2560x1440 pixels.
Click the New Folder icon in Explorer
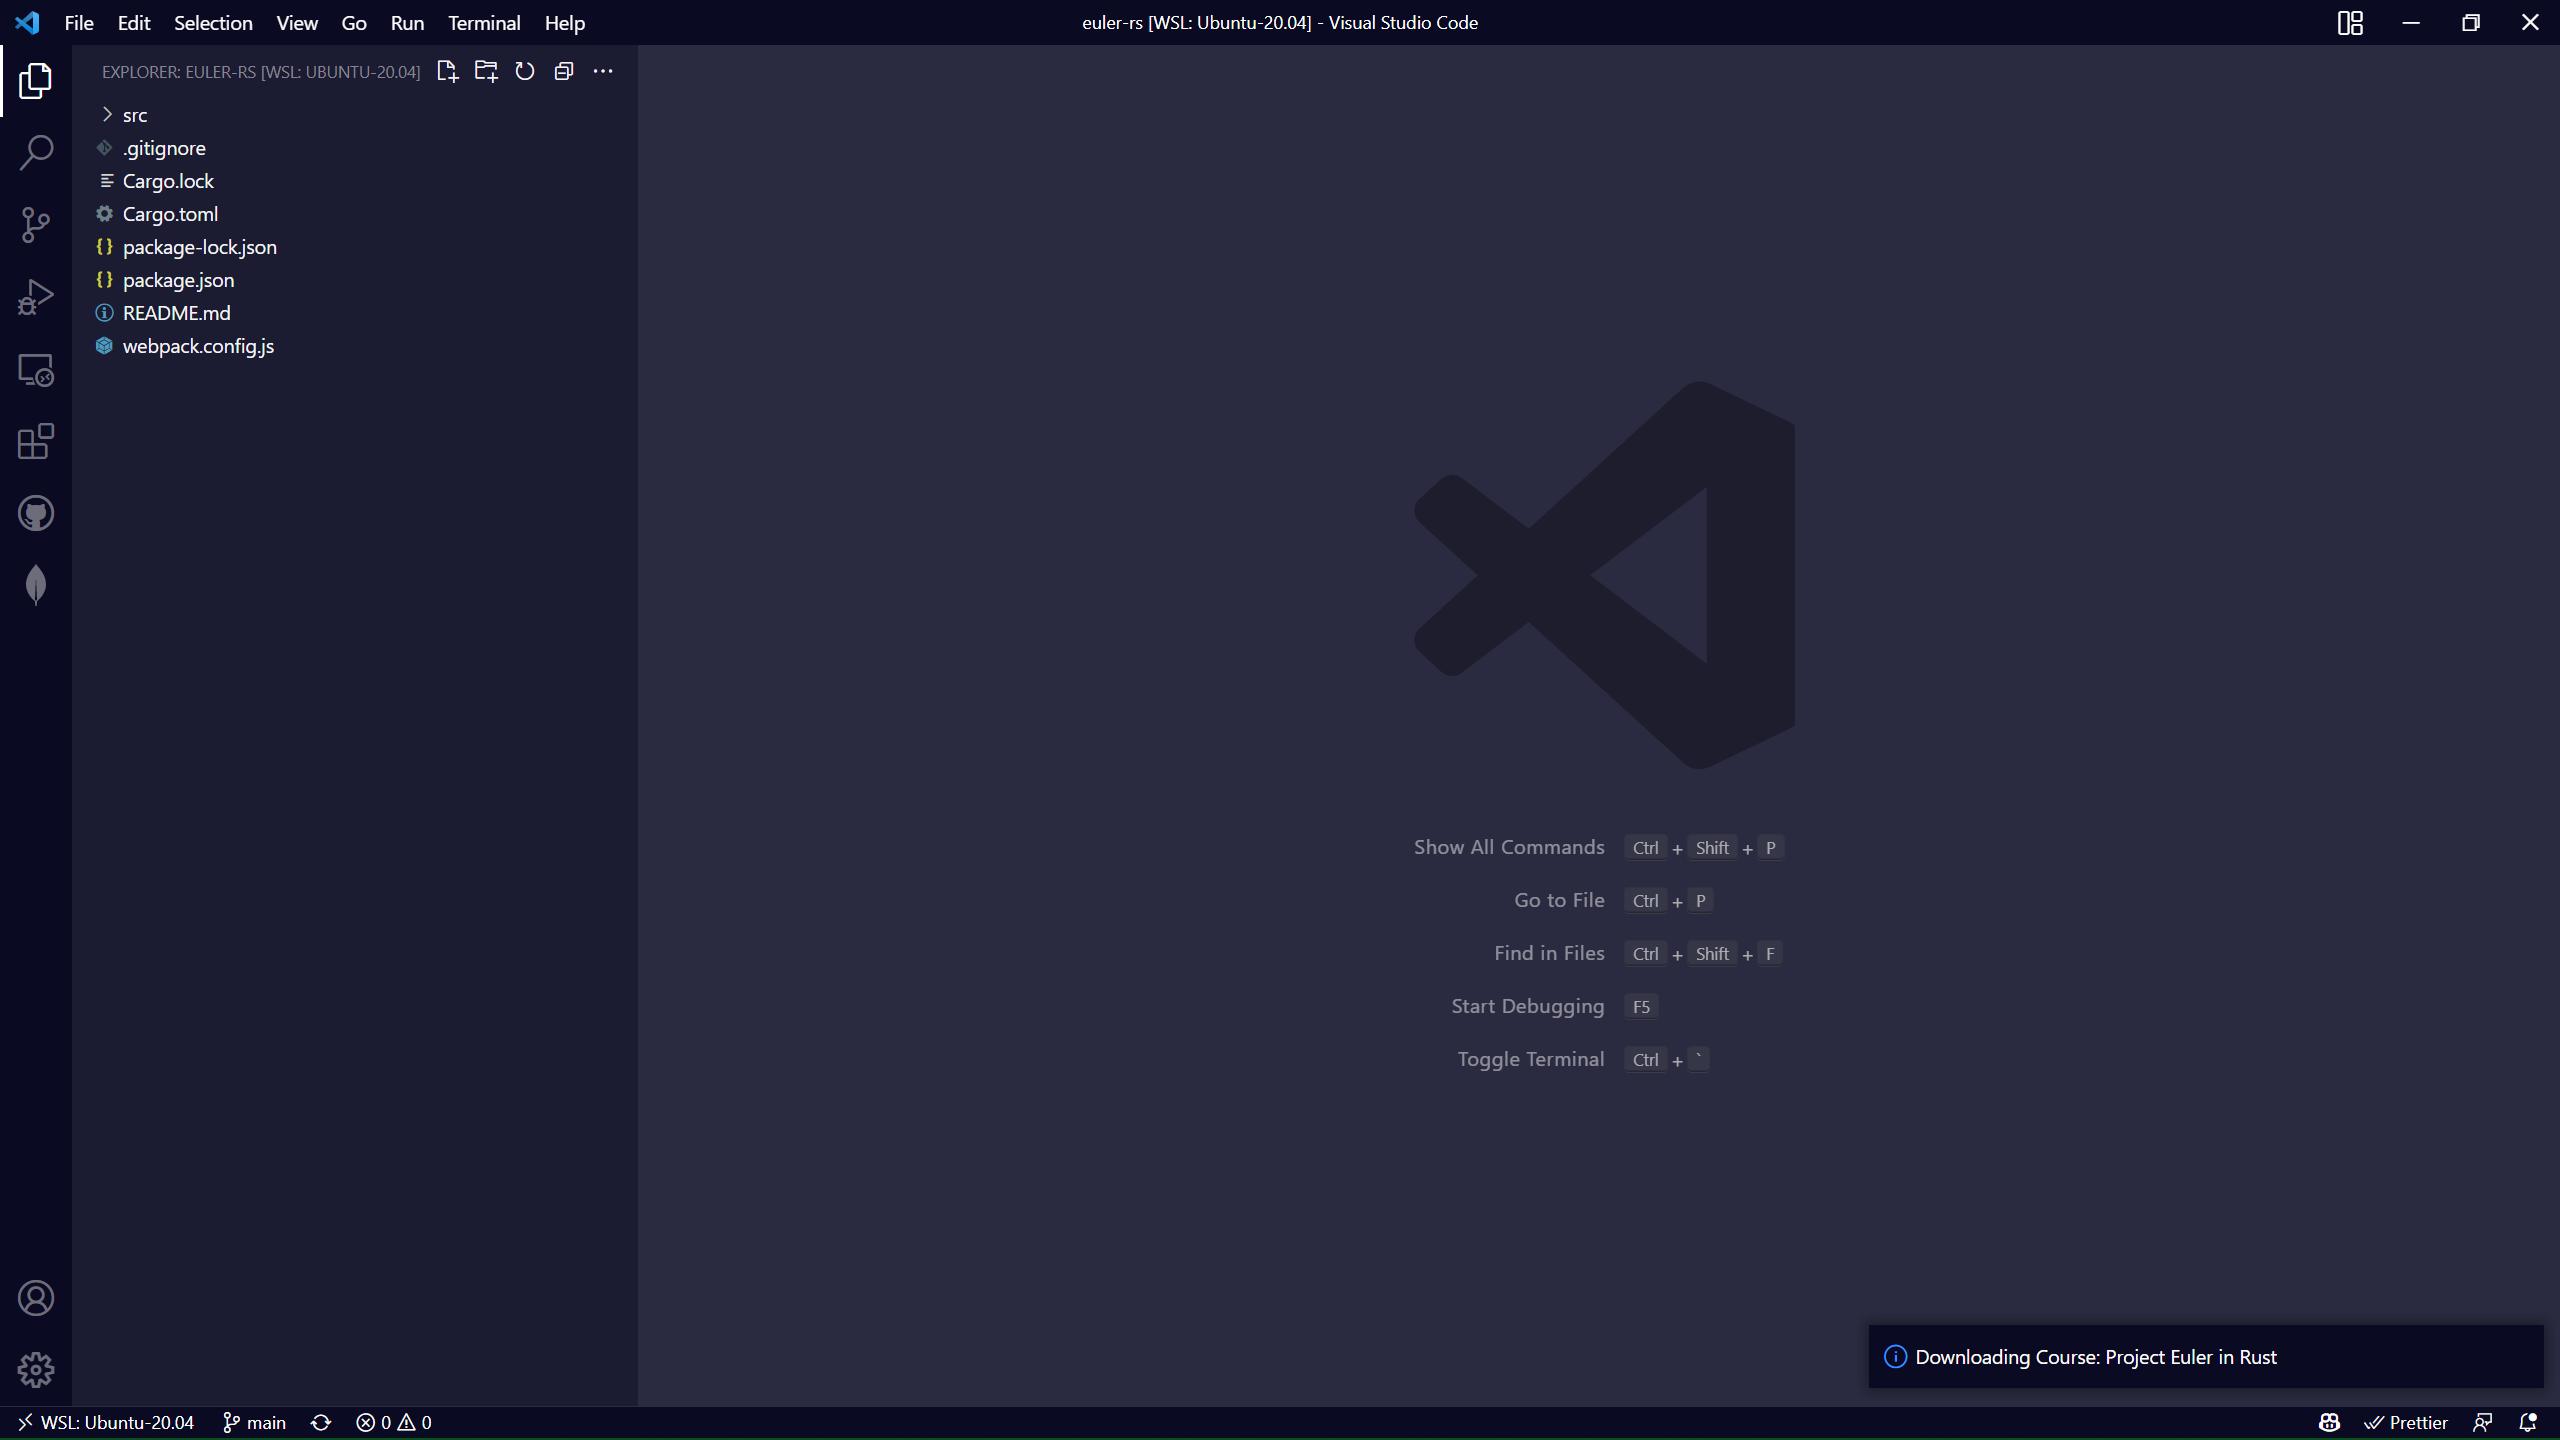(486, 71)
